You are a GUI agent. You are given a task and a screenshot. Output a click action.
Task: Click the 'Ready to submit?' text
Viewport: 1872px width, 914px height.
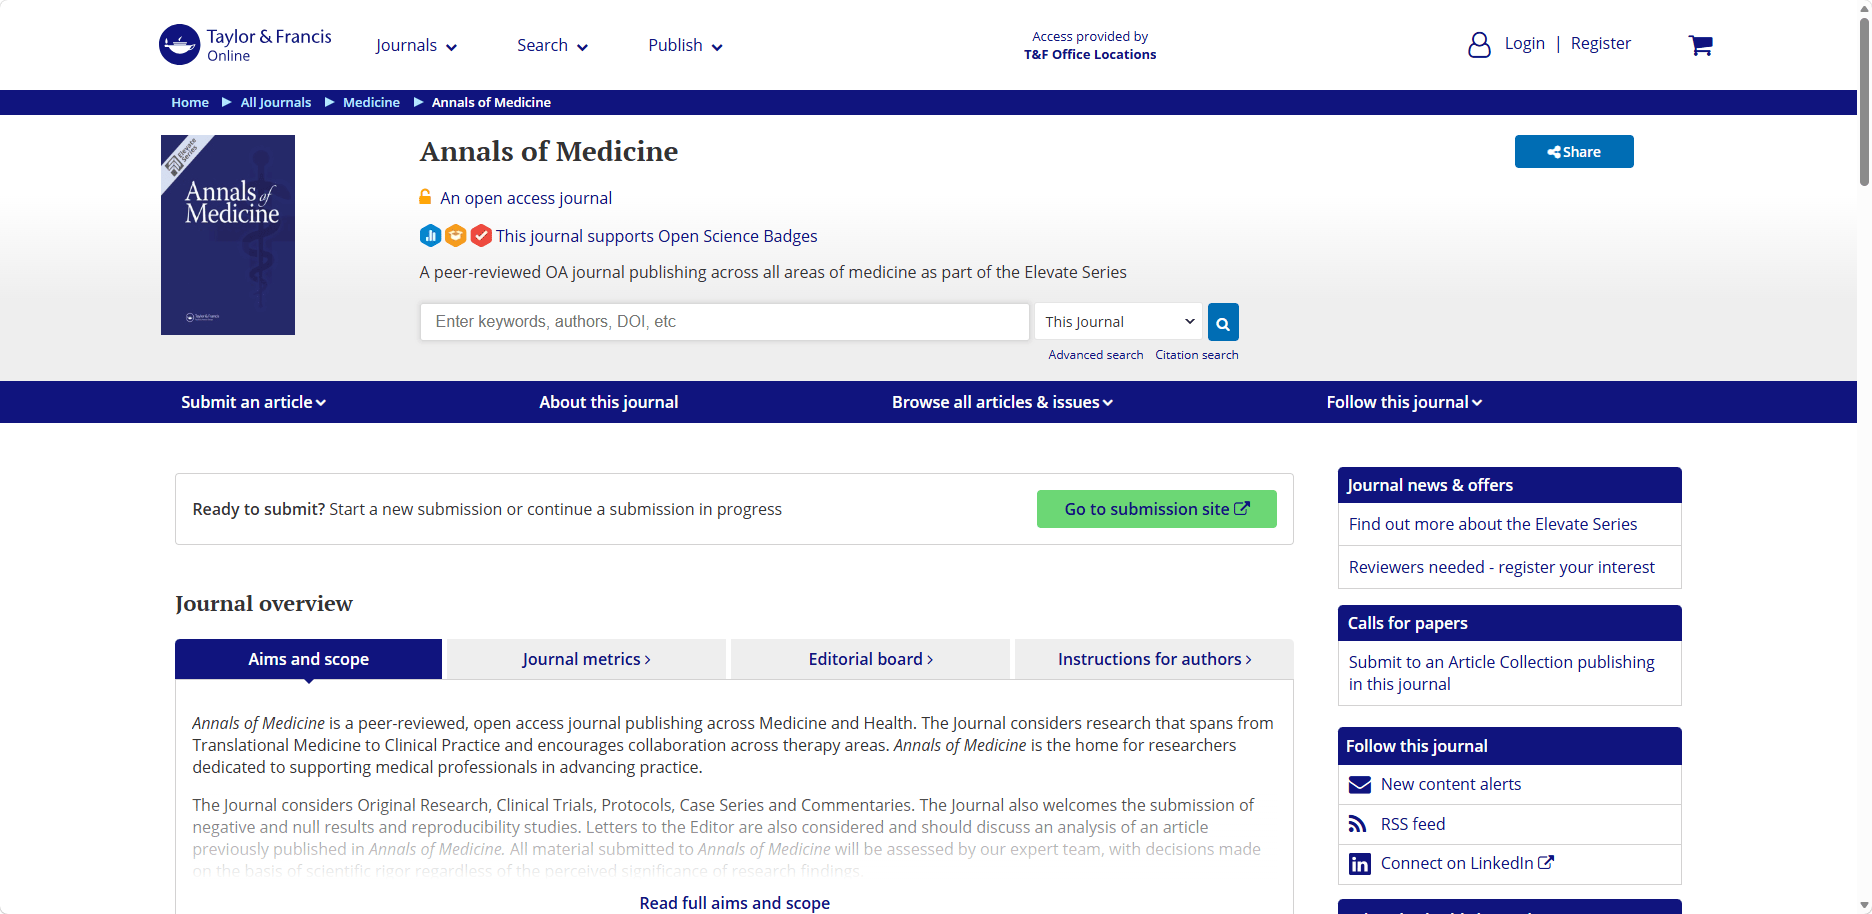[259, 509]
